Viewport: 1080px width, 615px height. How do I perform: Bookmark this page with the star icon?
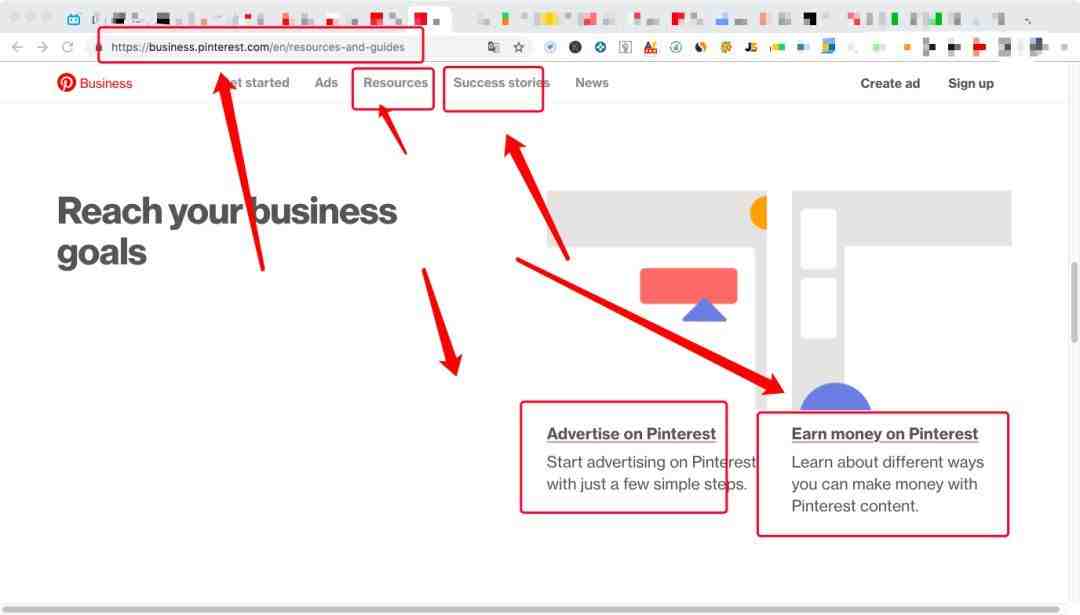[x=519, y=47]
